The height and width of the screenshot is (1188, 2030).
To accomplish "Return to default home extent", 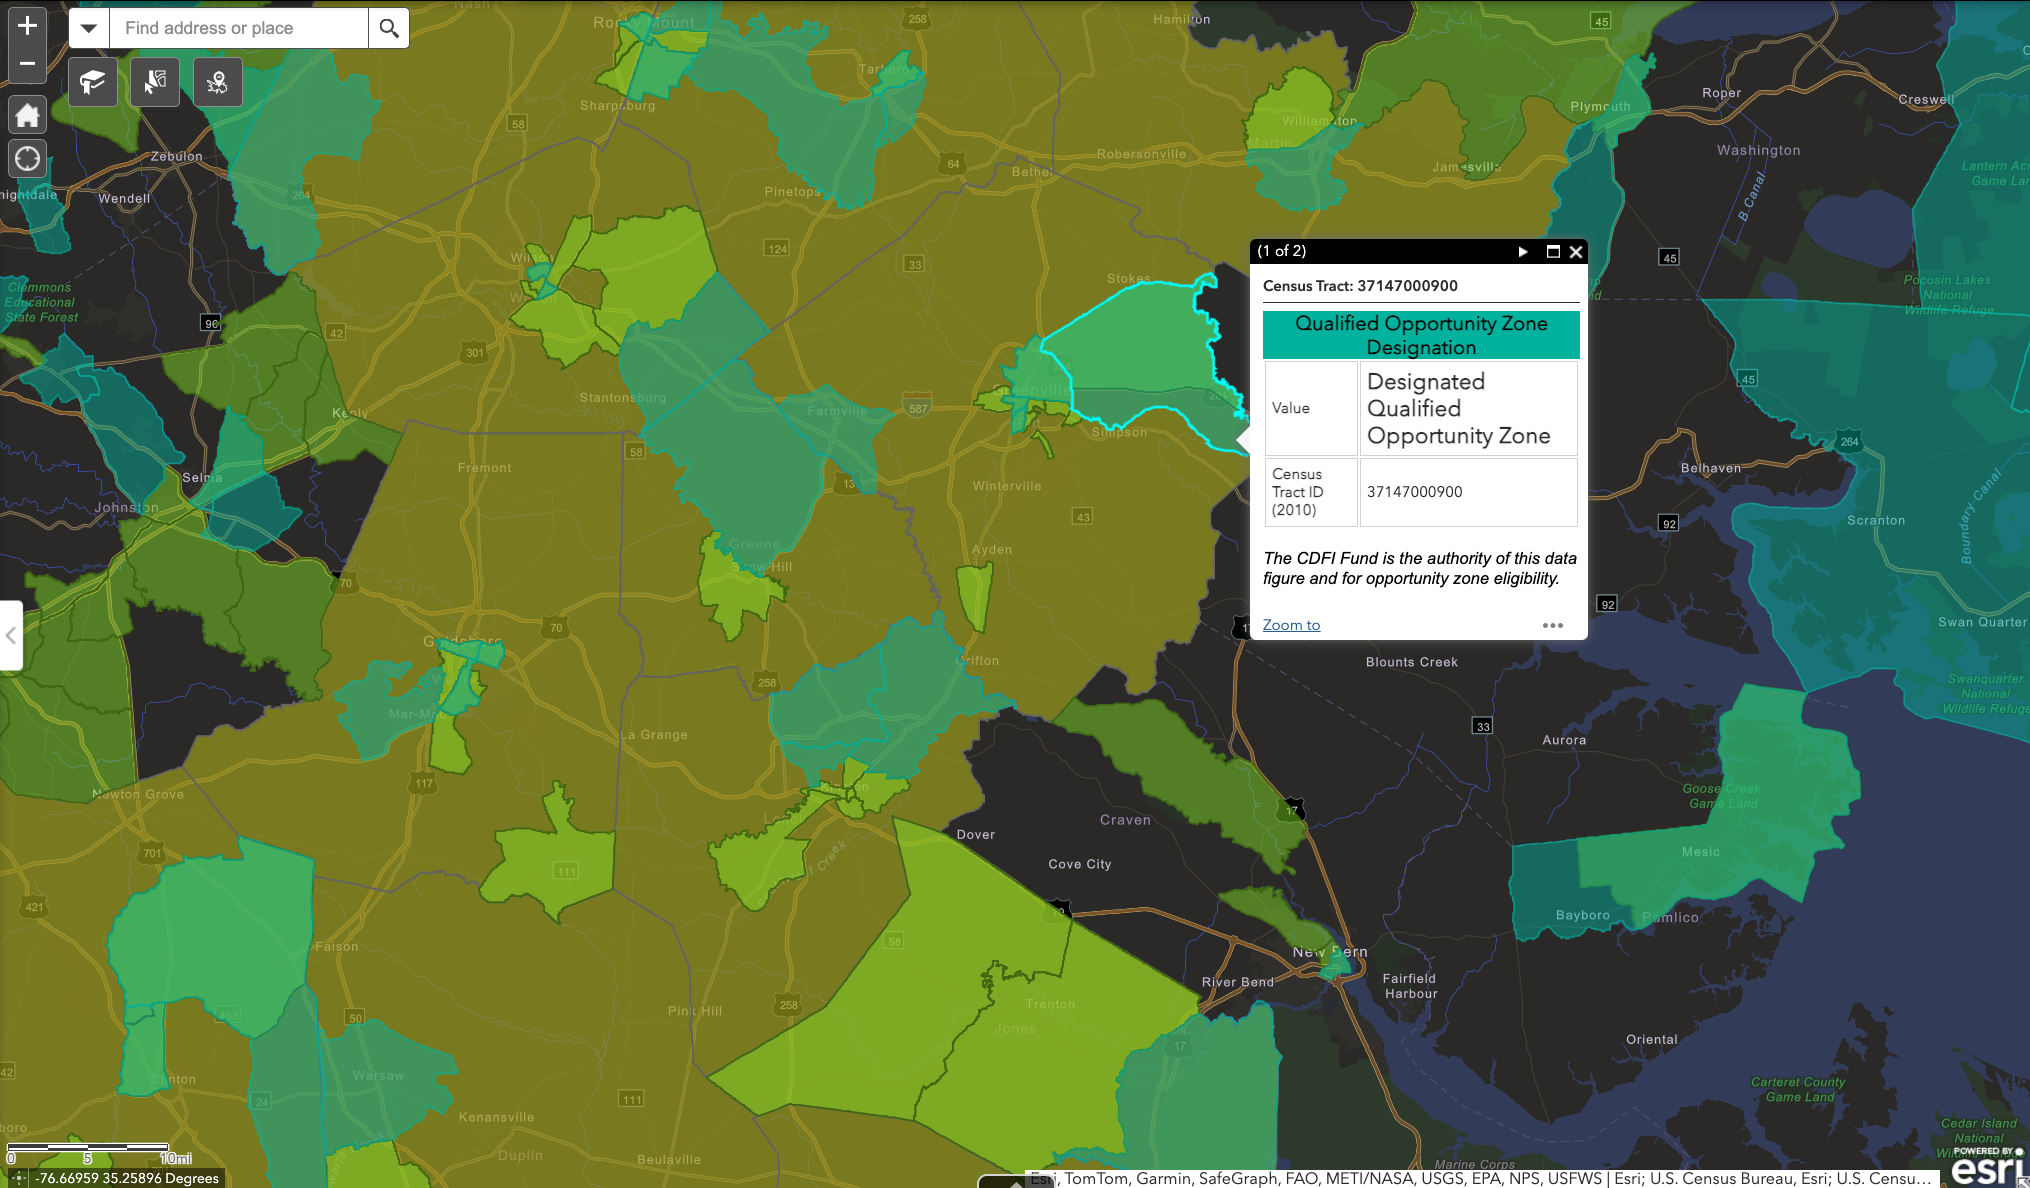I will coord(27,116).
